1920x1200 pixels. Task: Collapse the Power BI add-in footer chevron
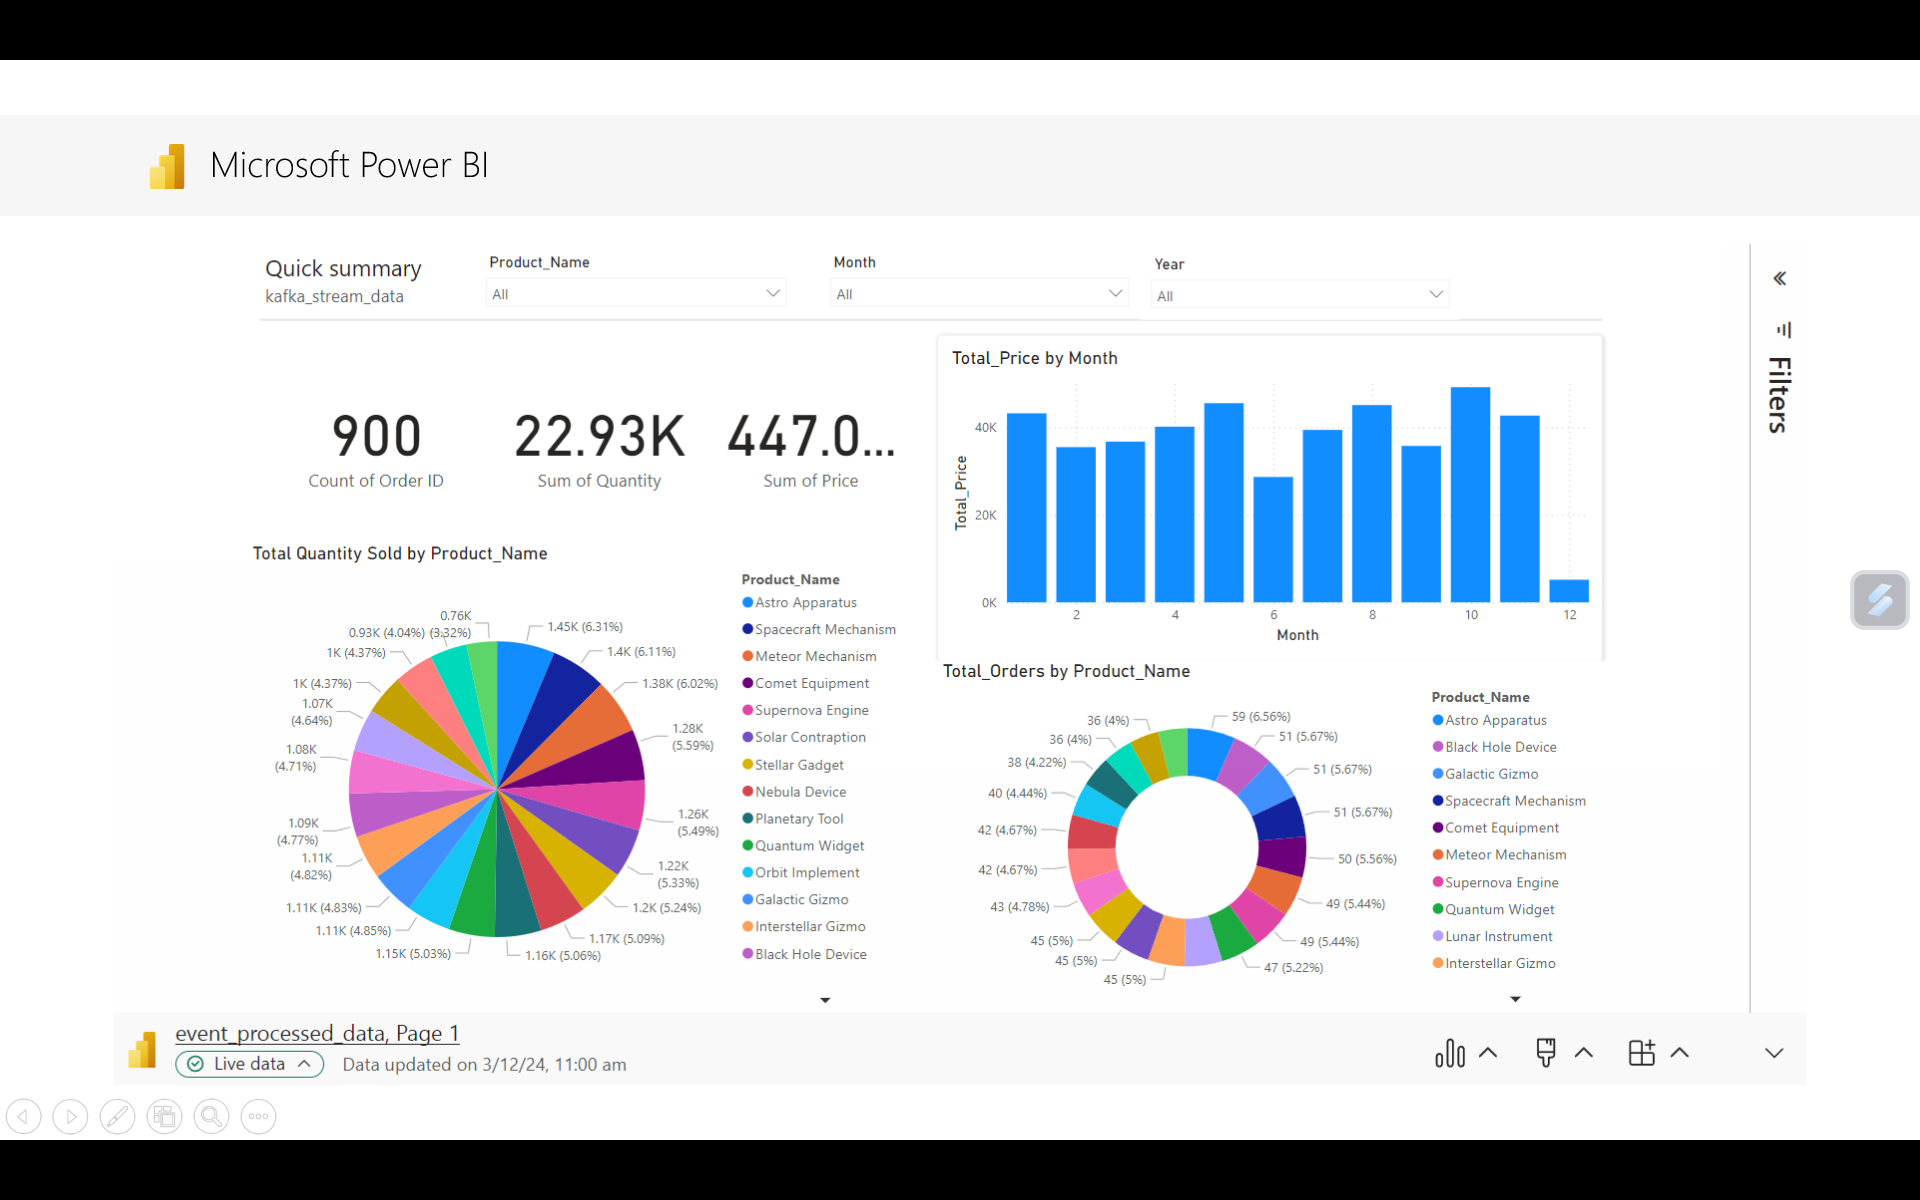point(1774,1053)
